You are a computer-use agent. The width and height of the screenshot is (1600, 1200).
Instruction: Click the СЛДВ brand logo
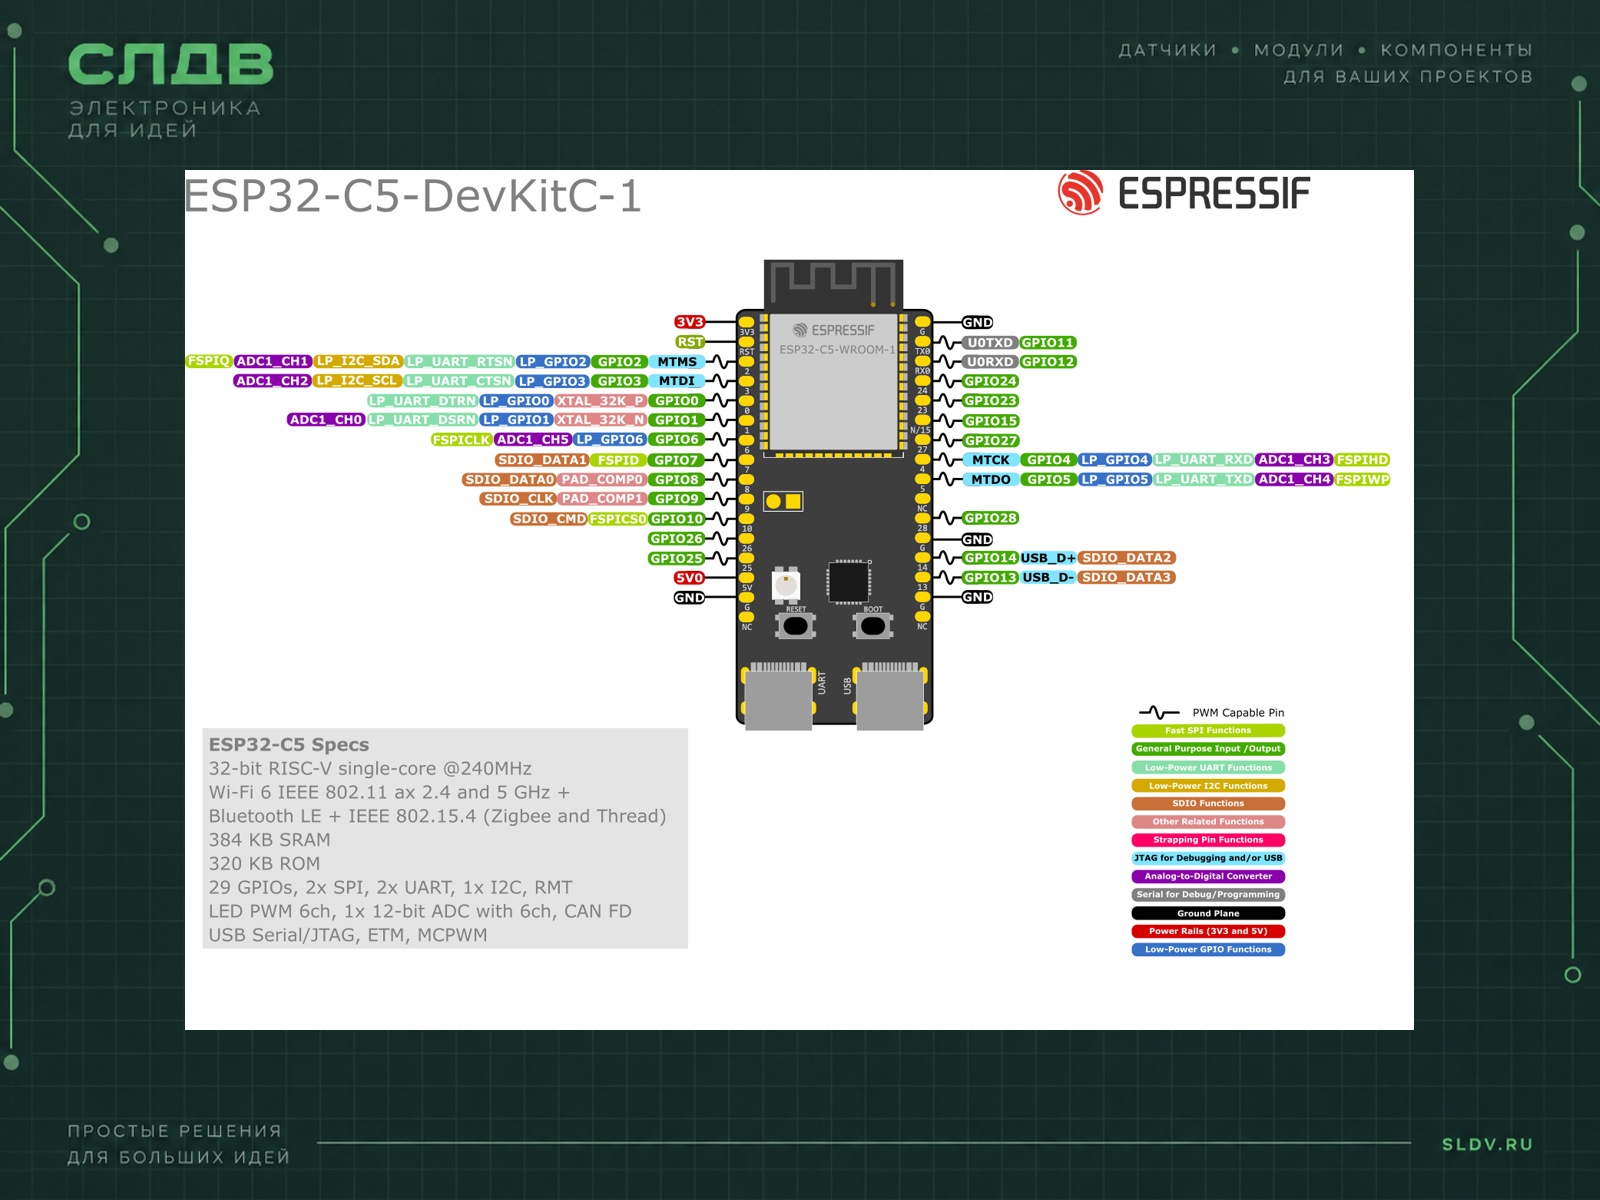[170, 65]
